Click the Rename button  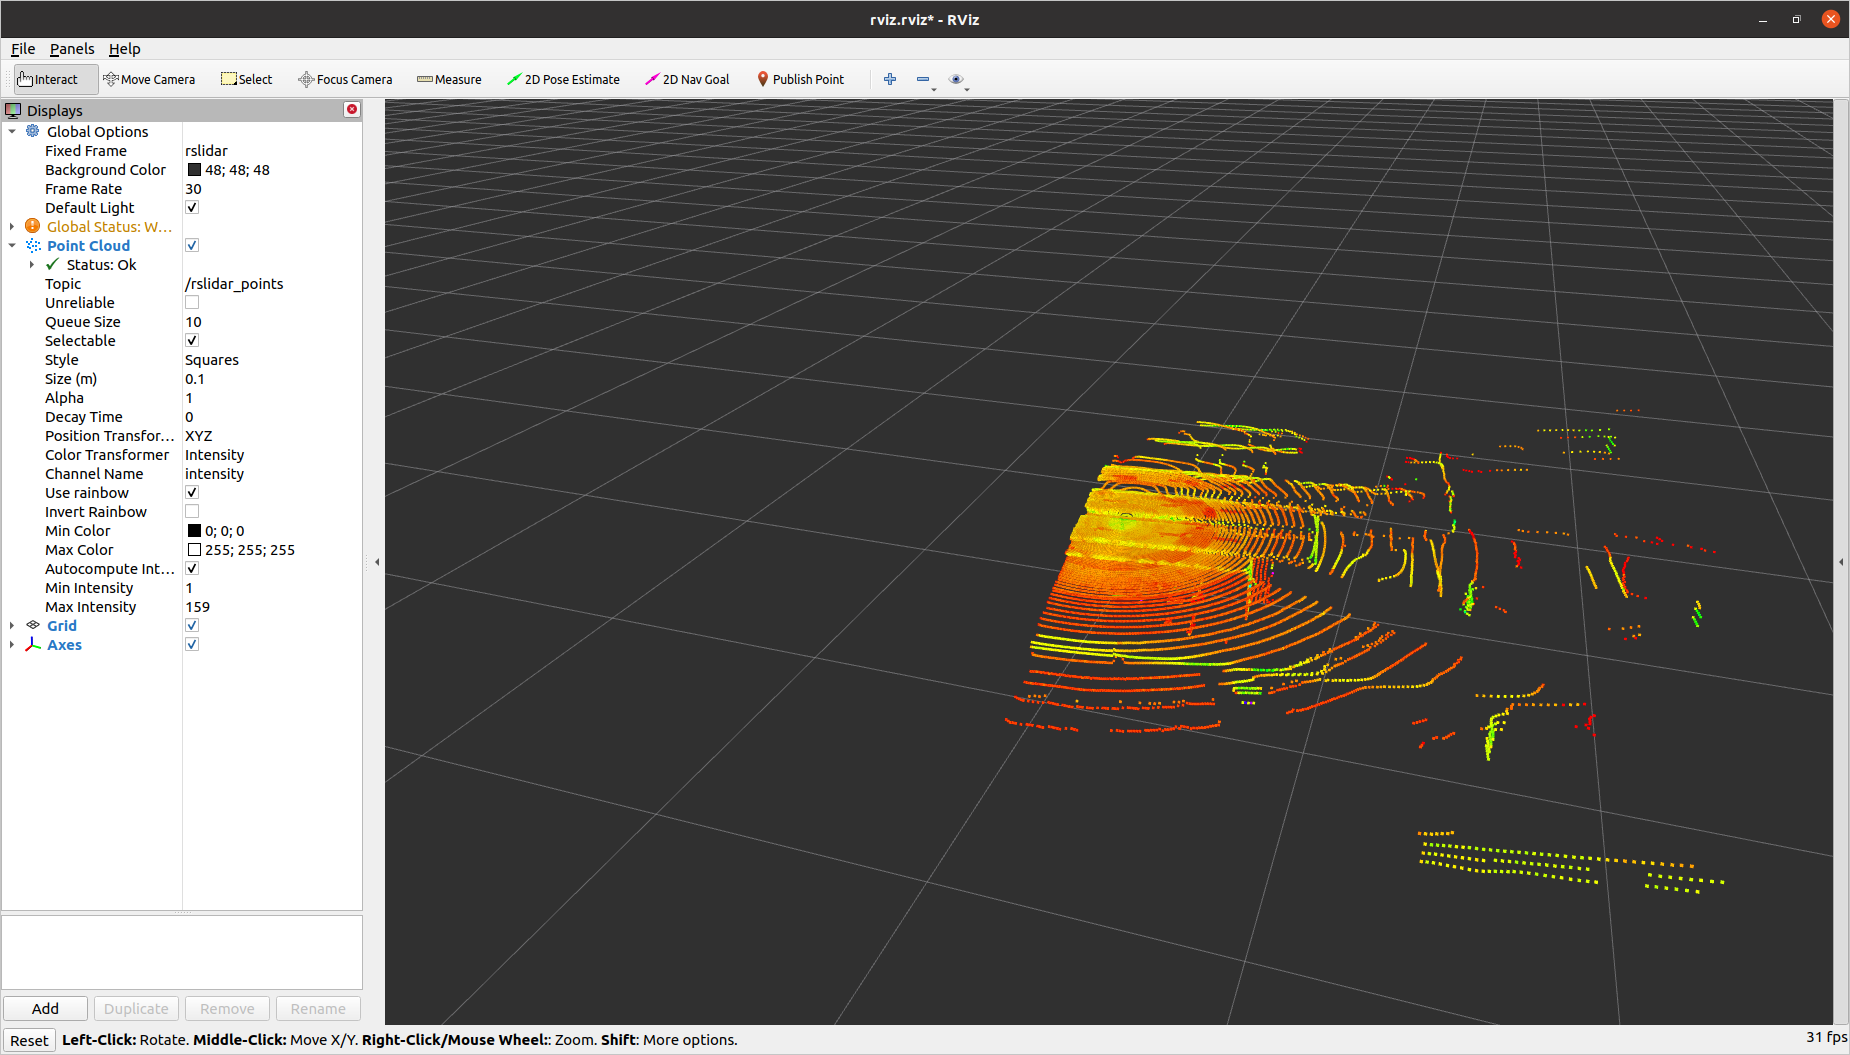[x=318, y=1008]
